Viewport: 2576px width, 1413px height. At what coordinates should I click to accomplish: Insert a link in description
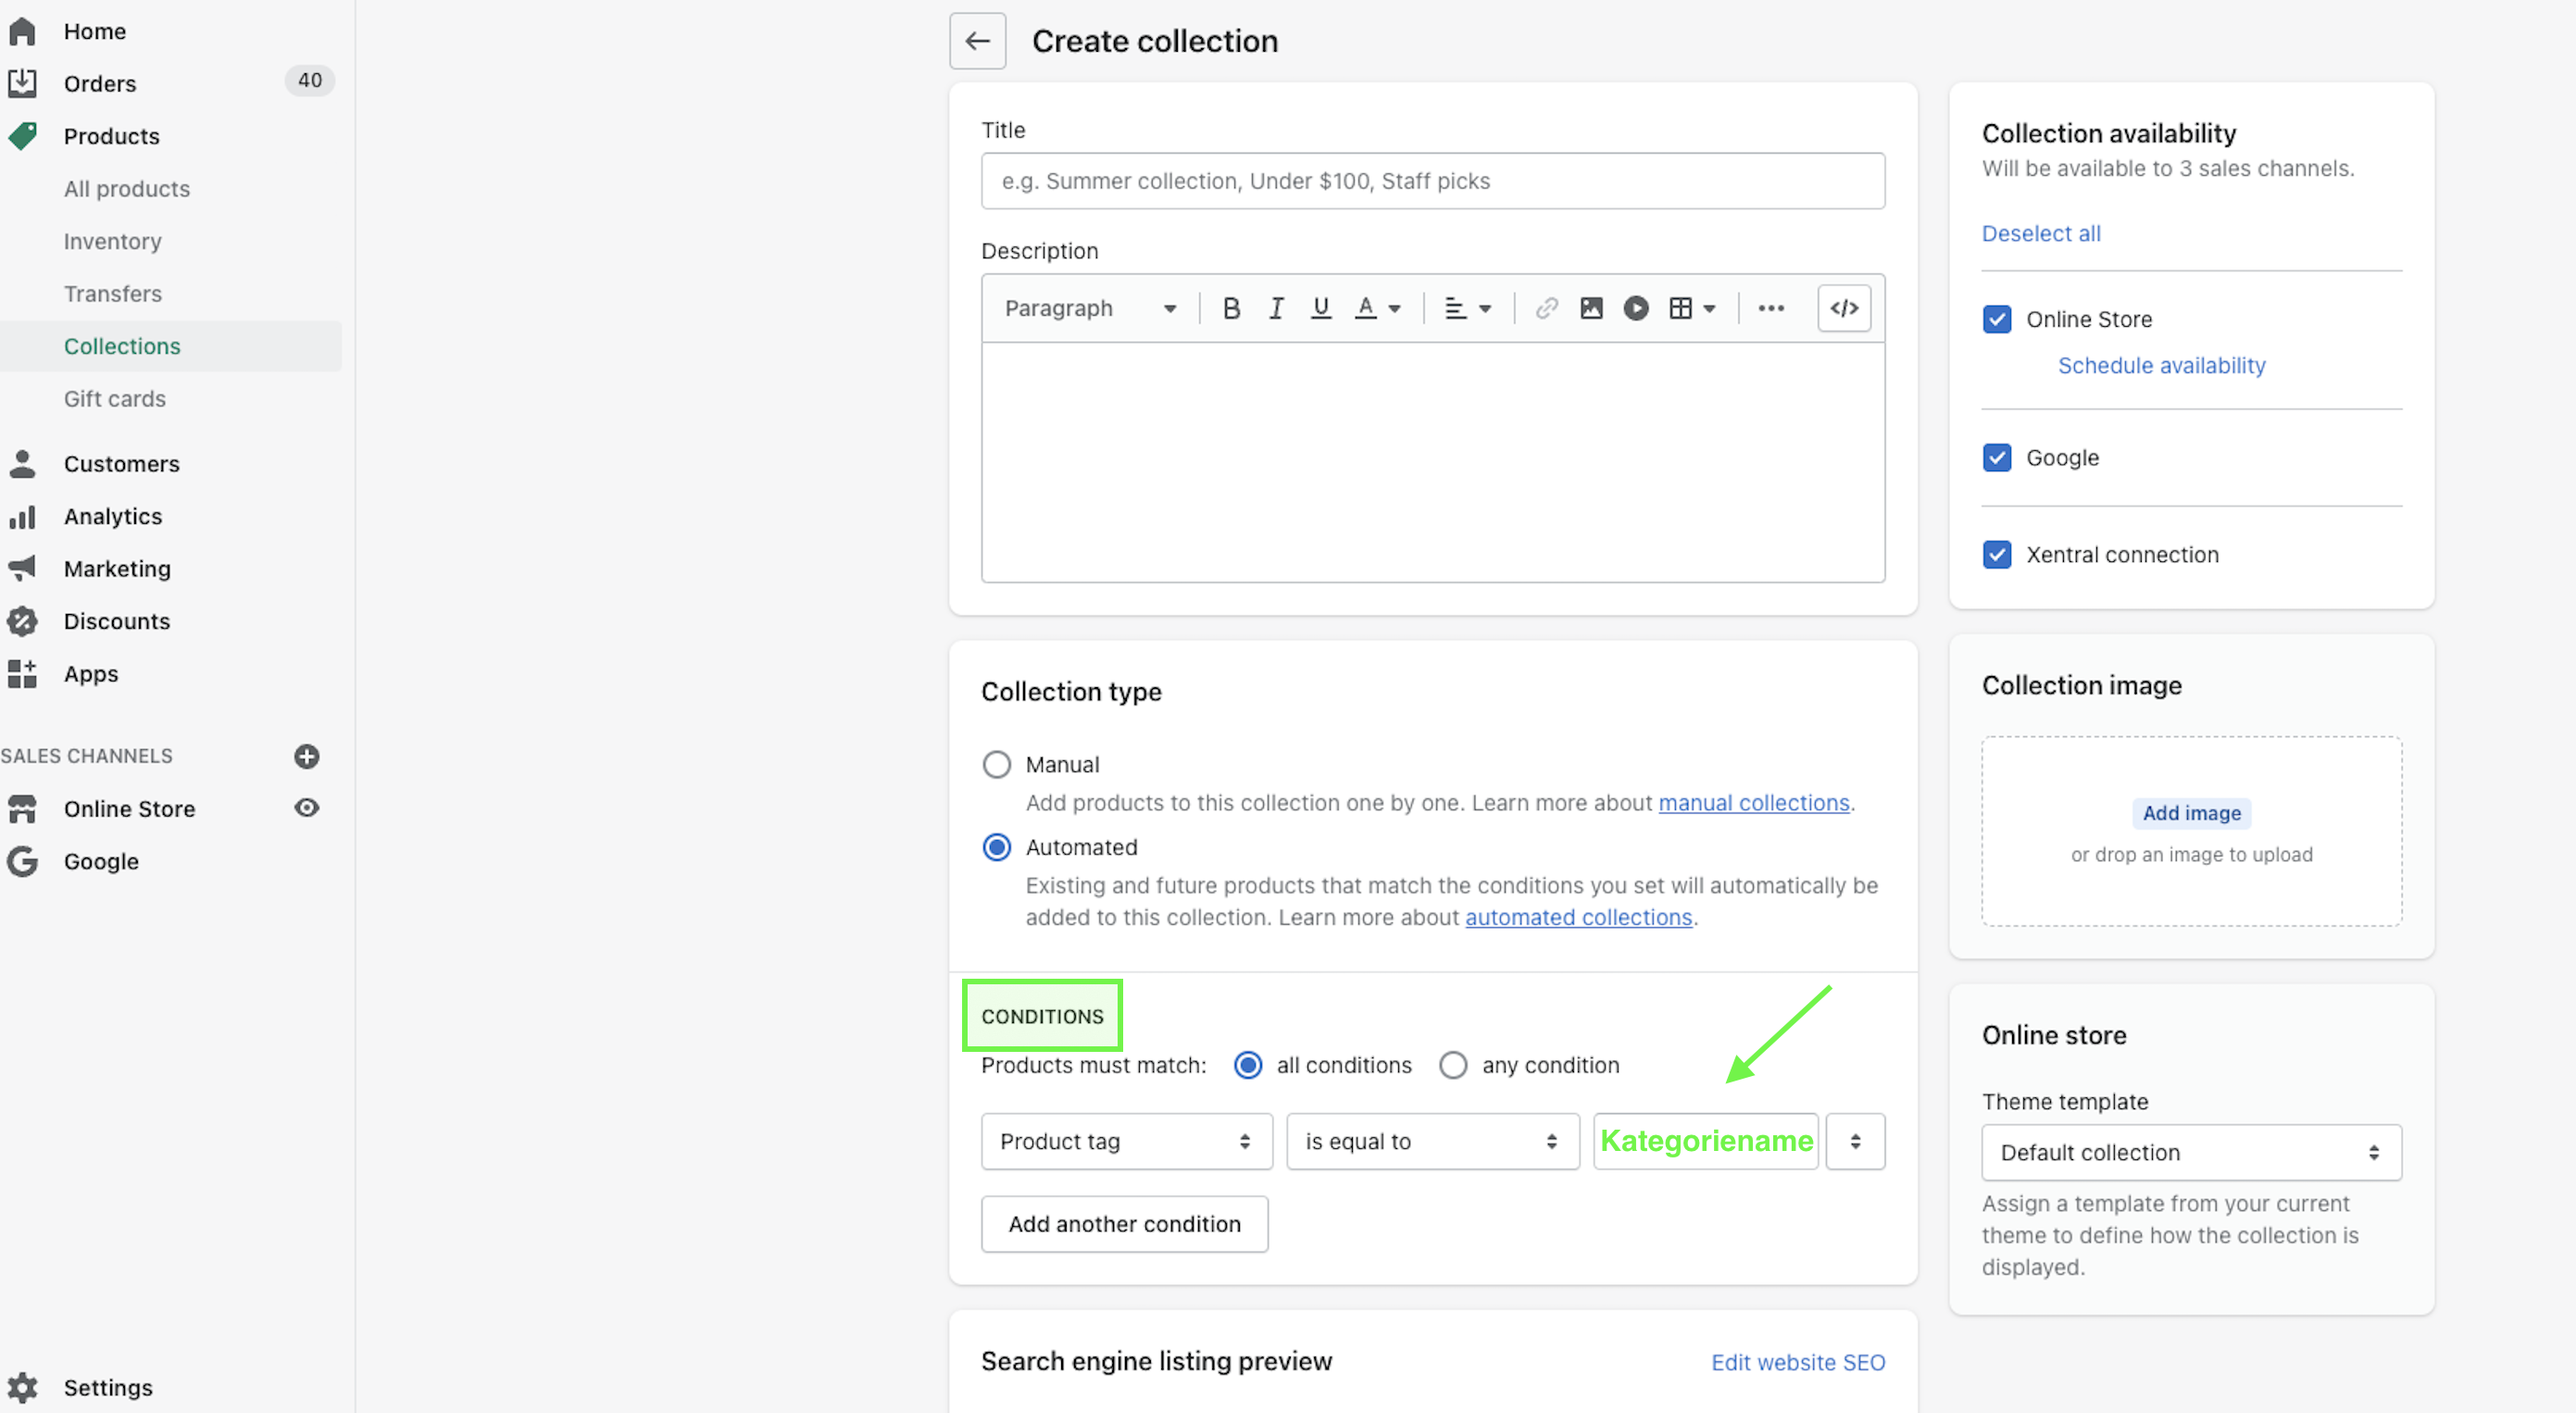[x=1546, y=308]
